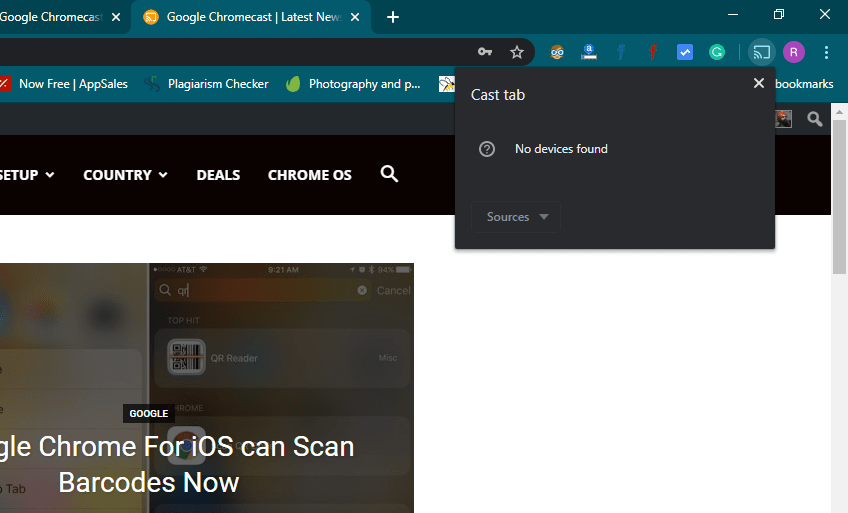Open Chrome's three-dot menu

pyautogui.click(x=826, y=52)
